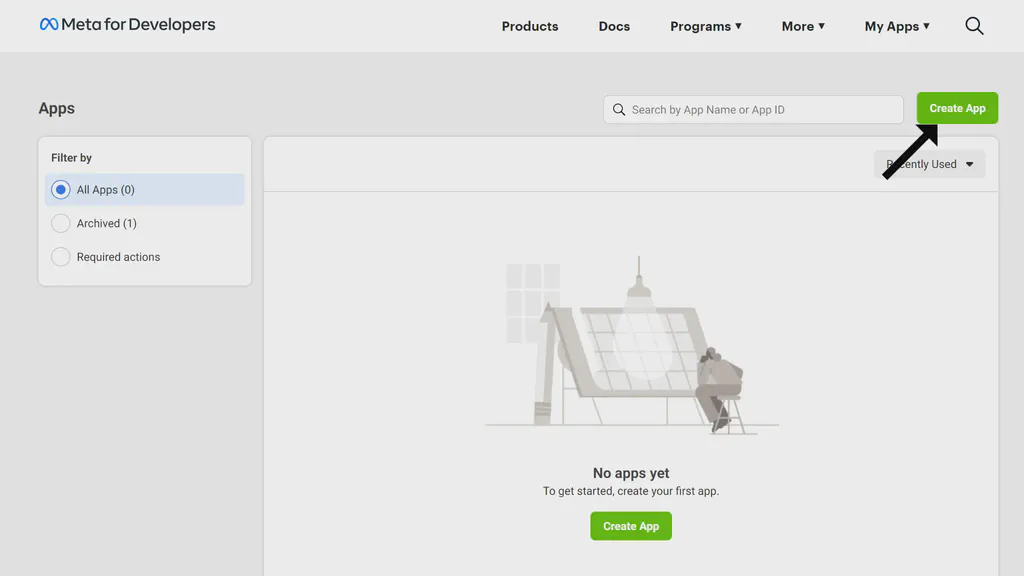Open the Docs menu item
The width and height of the screenshot is (1024, 576).
coord(614,27)
